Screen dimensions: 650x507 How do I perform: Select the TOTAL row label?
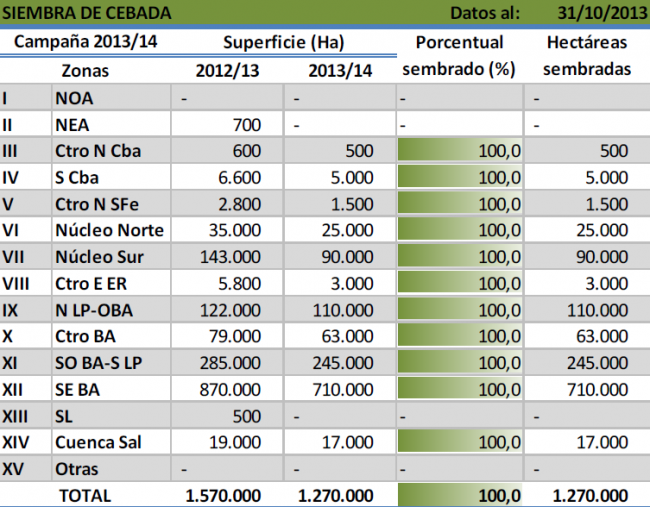85,495
